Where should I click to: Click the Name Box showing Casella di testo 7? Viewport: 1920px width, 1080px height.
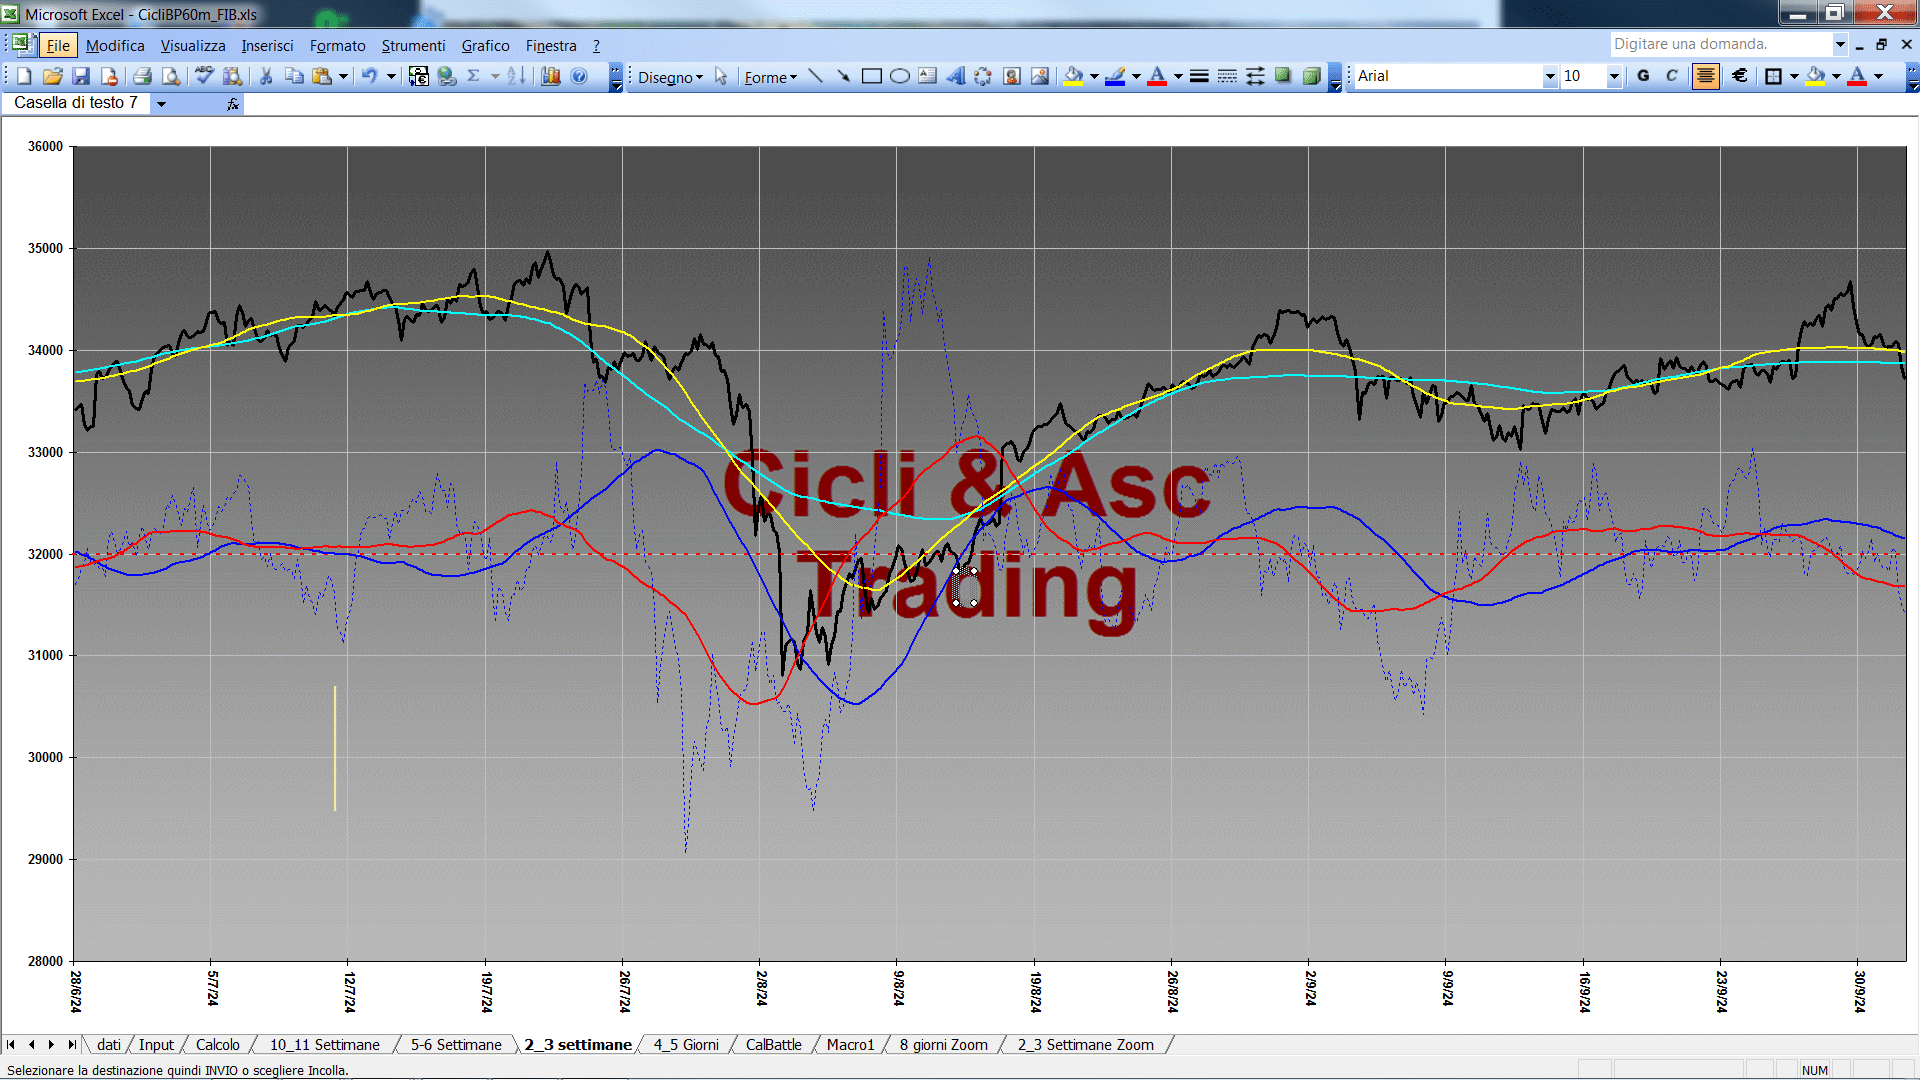click(76, 103)
